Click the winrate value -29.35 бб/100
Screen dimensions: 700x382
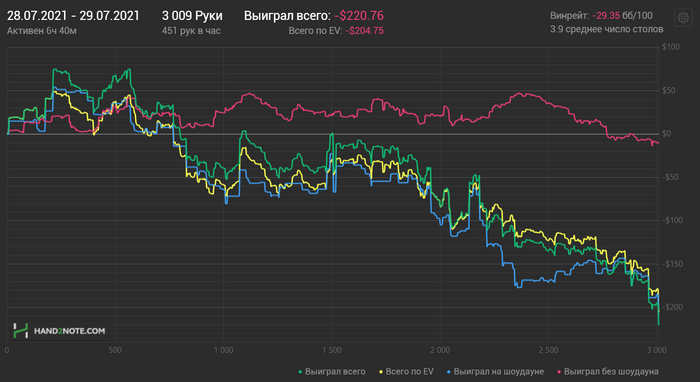(x=622, y=16)
